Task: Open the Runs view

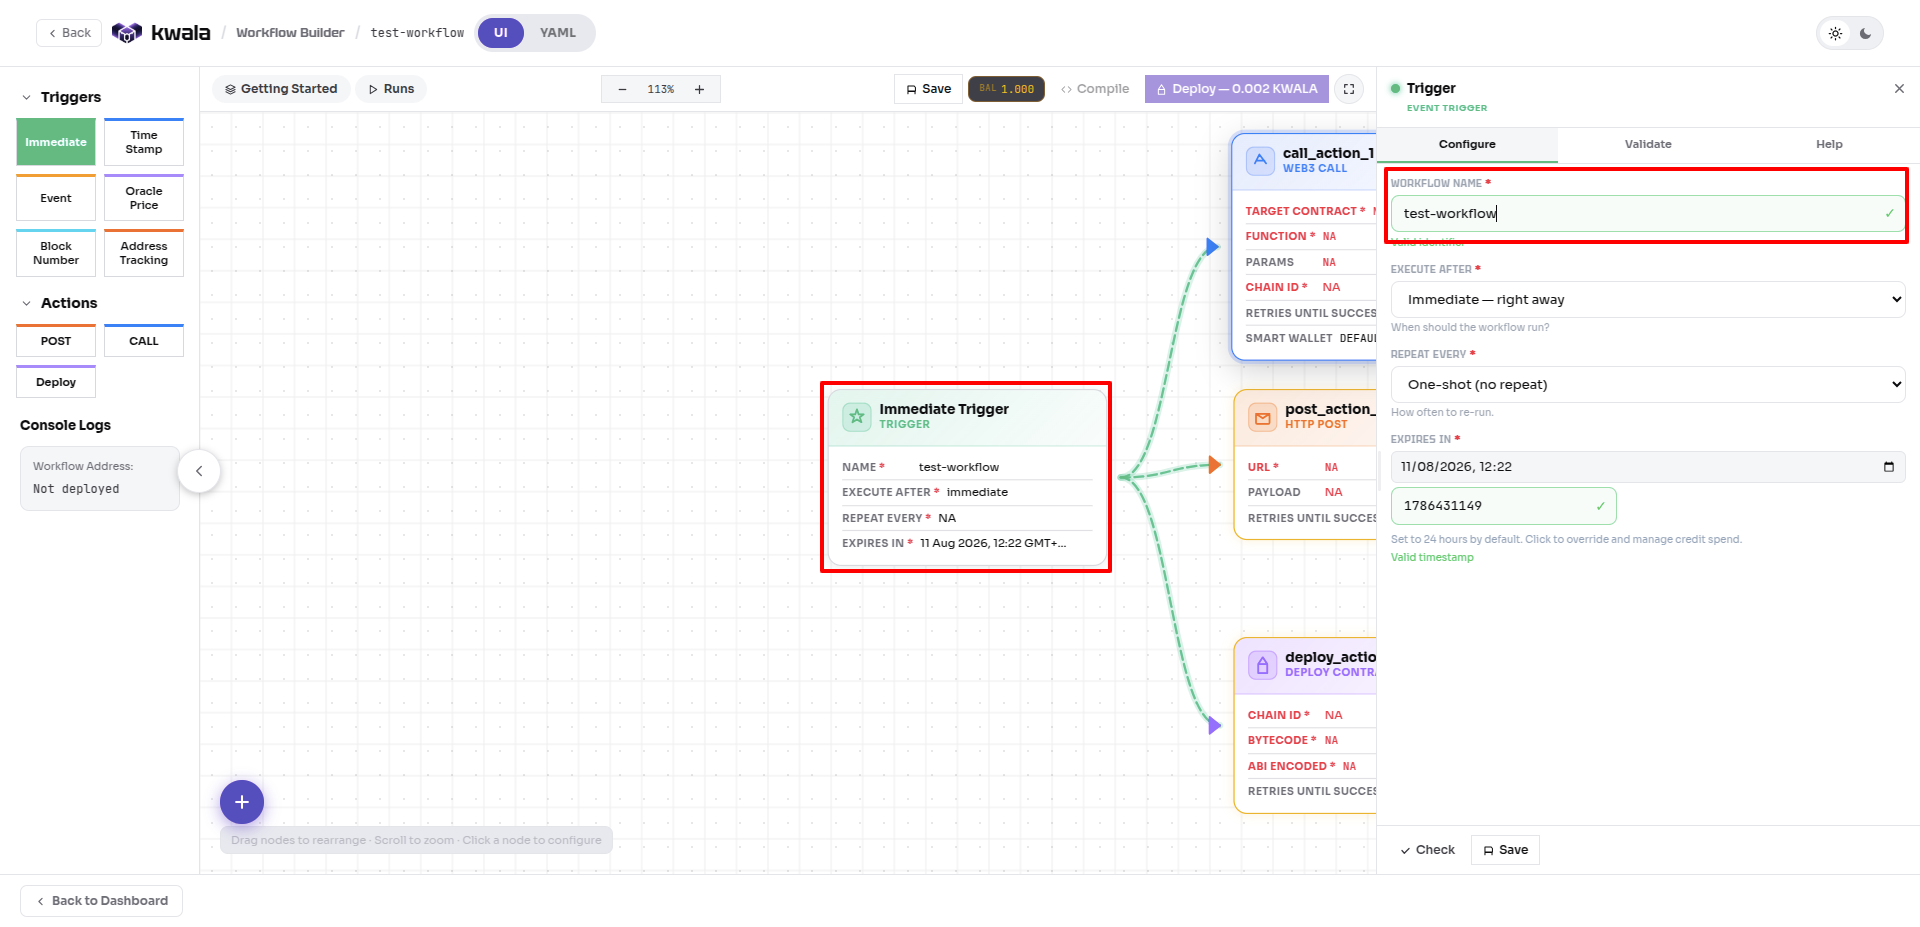Action: (391, 89)
